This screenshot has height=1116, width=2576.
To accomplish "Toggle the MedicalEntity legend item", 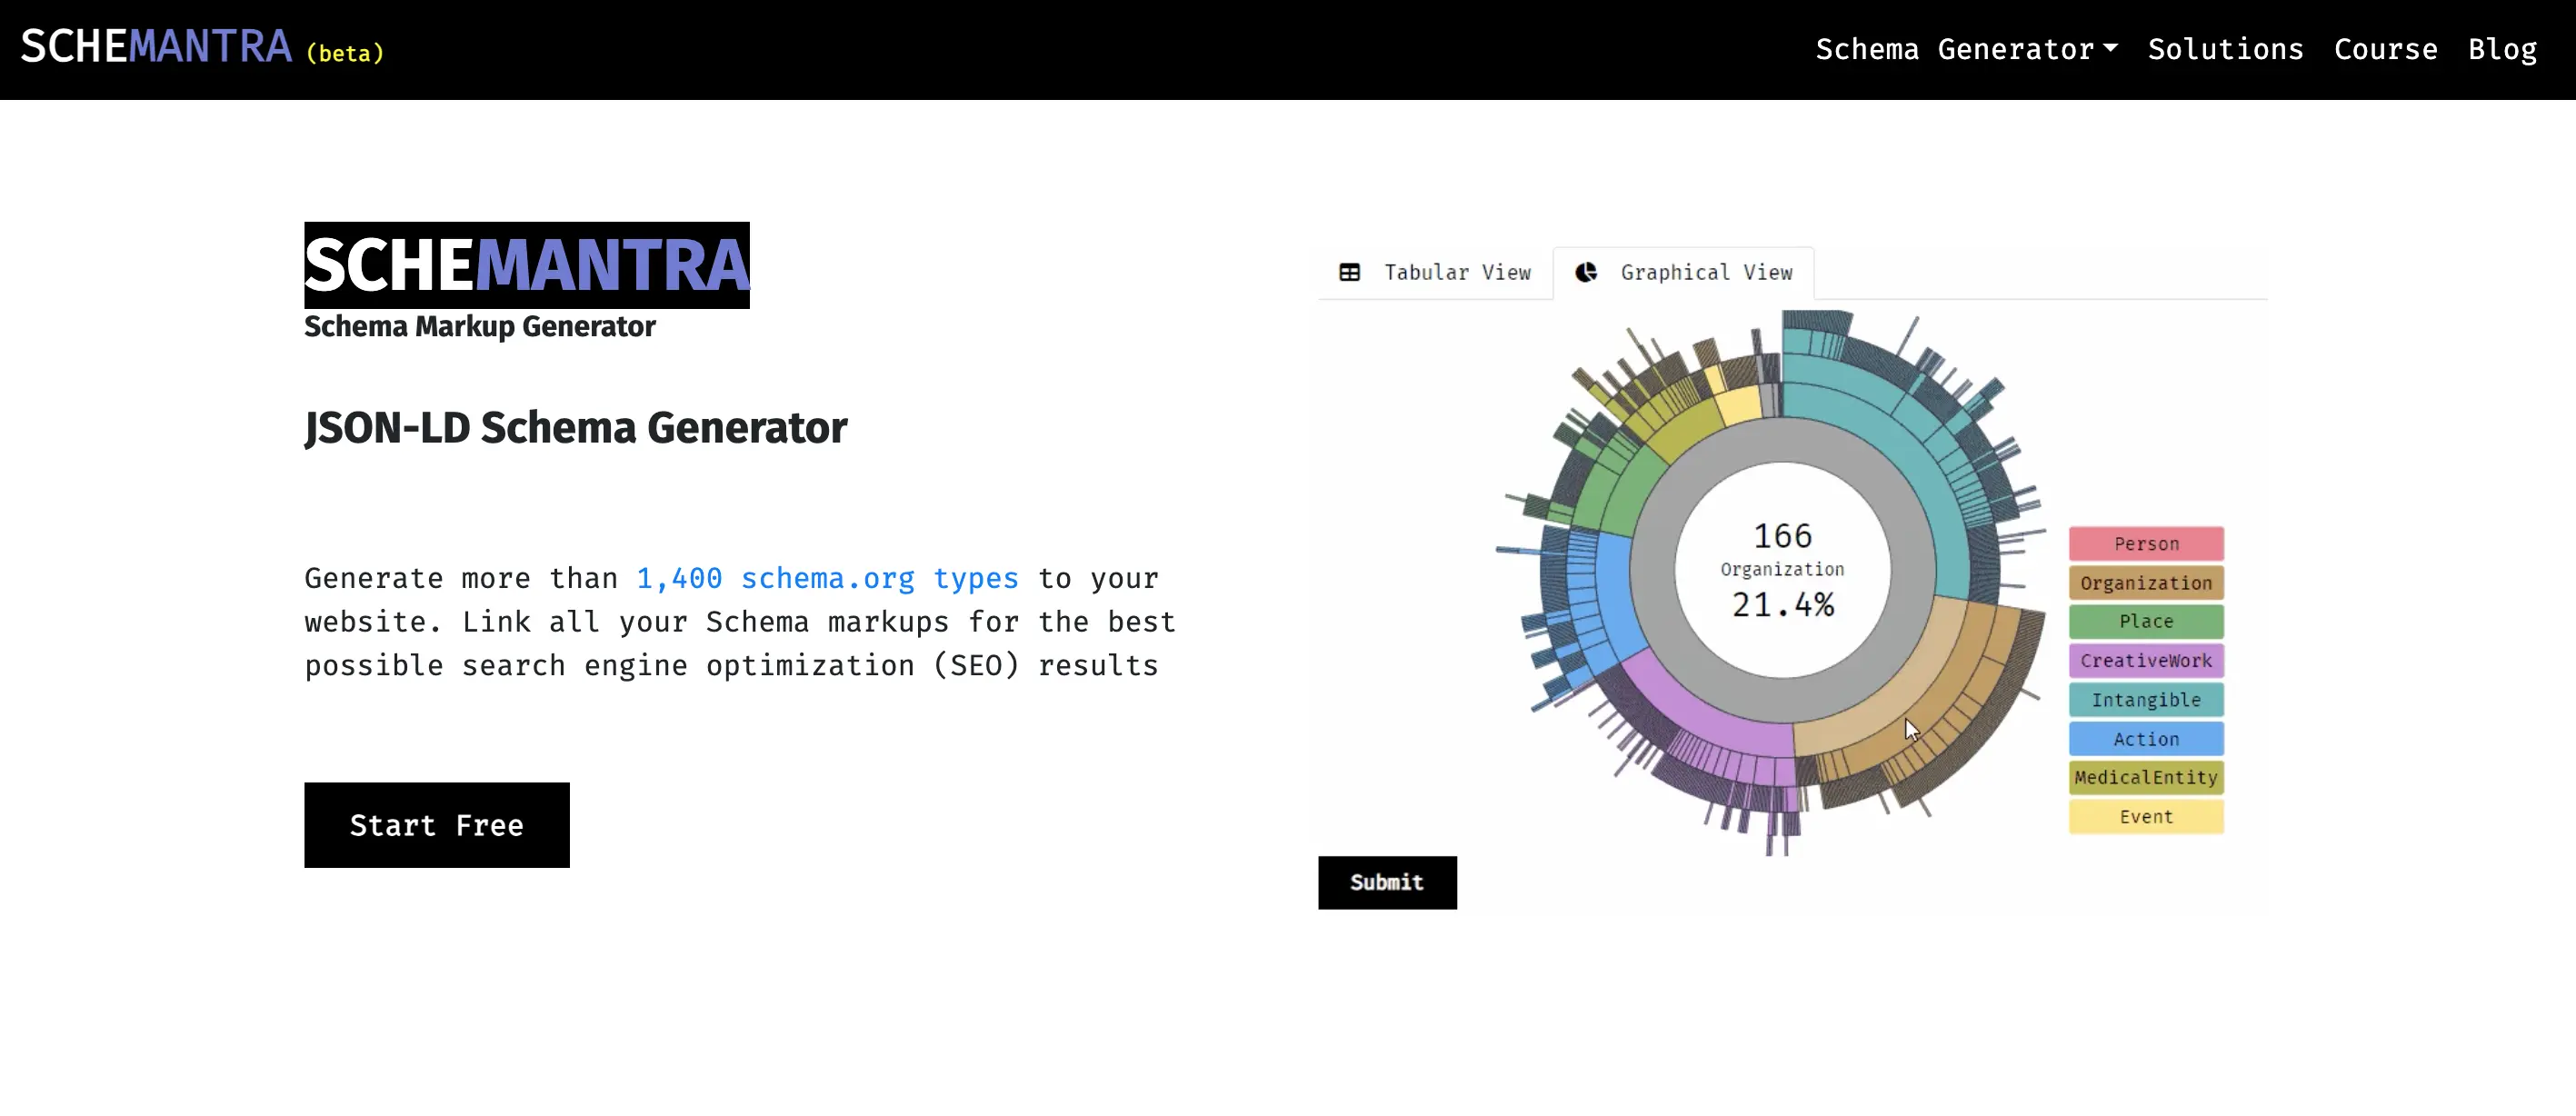I will click(x=2145, y=778).
